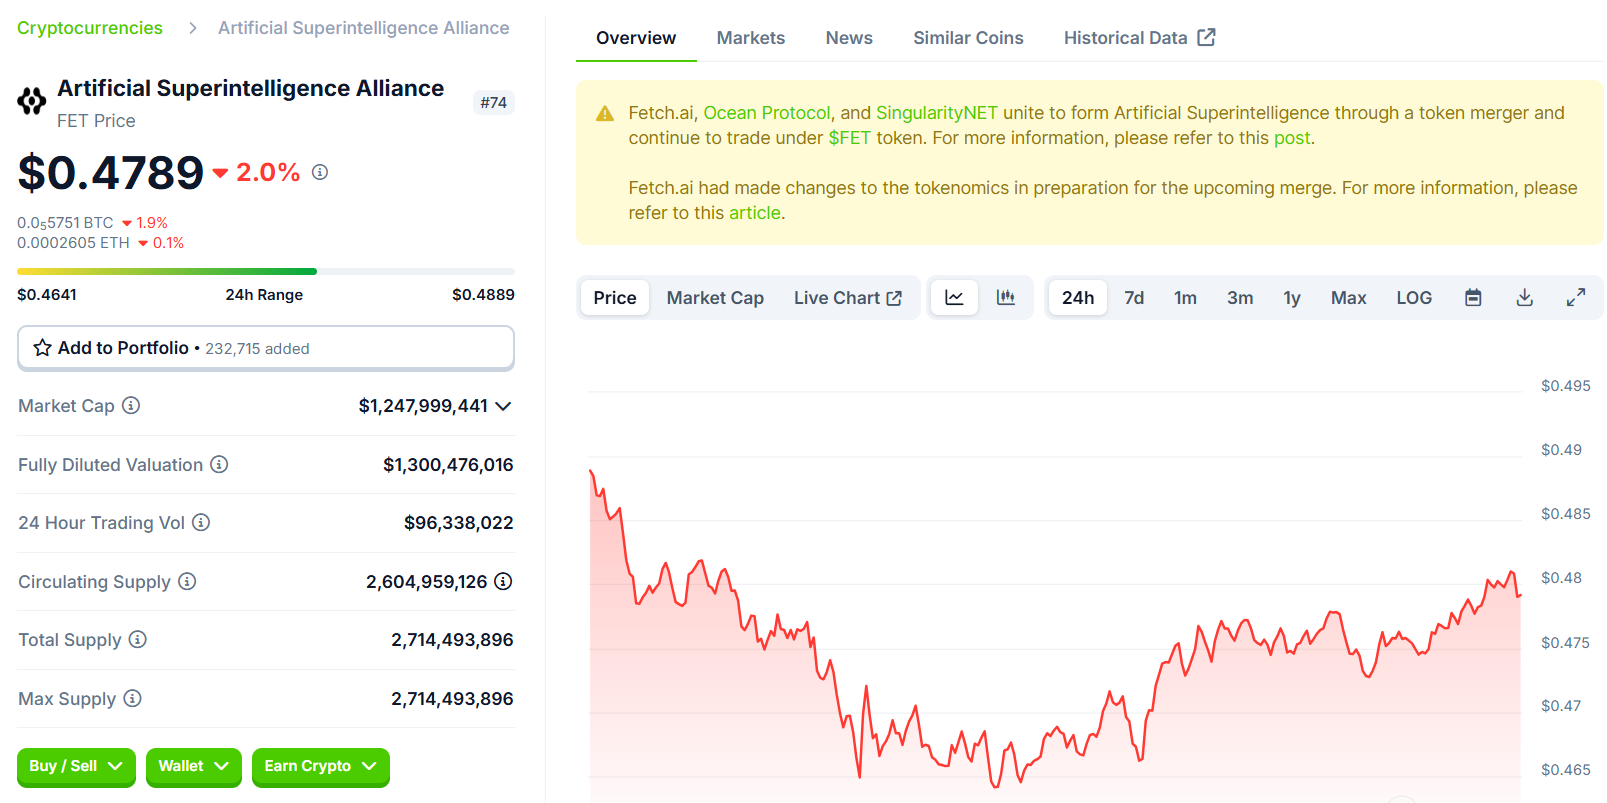
Task: Switch to line chart view icon
Action: coord(954,298)
